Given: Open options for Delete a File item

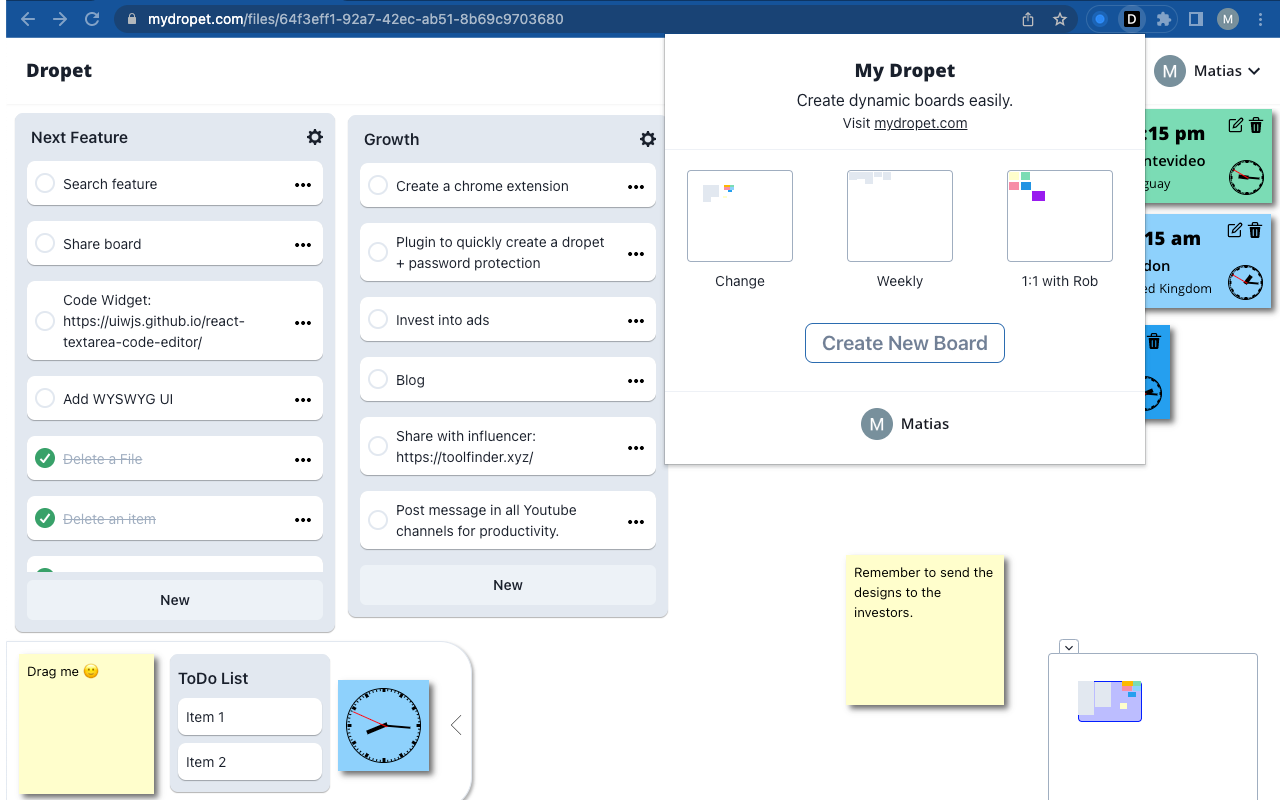Looking at the screenshot, I should click(x=303, y=460).
